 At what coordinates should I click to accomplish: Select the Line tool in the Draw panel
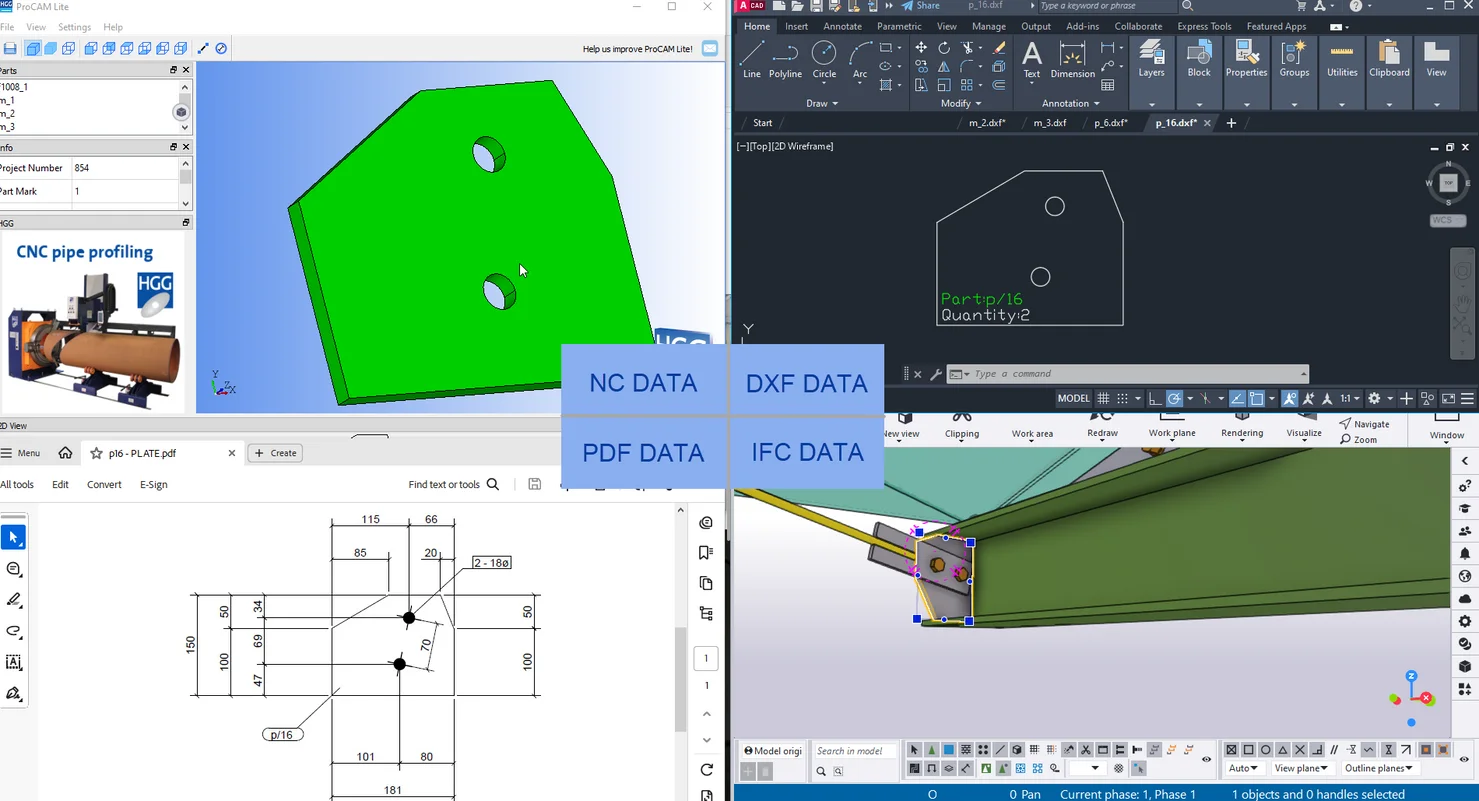(751, 62)
